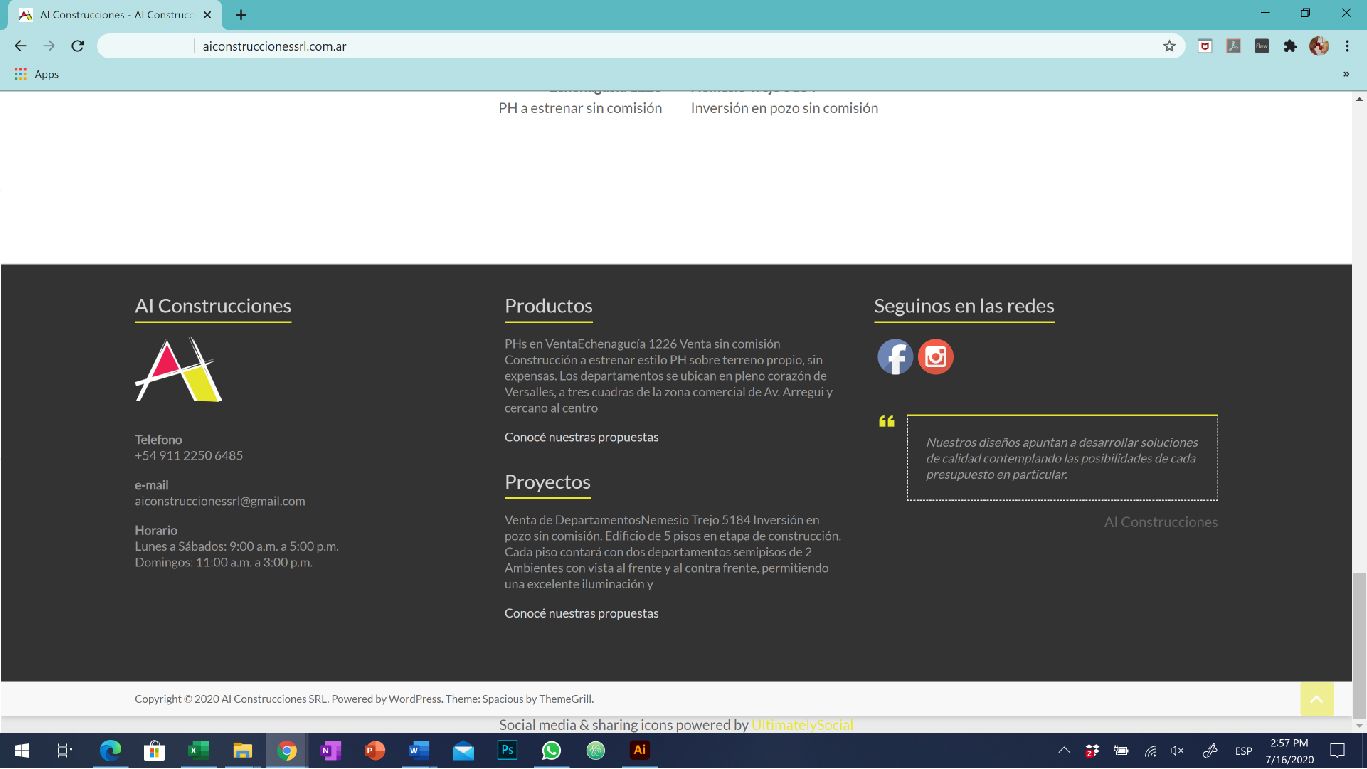
Task: Toggle the volume mute icon in tray
Action: point(1178,751)
